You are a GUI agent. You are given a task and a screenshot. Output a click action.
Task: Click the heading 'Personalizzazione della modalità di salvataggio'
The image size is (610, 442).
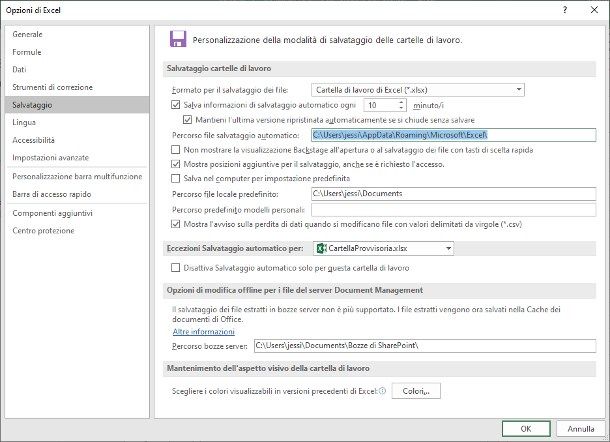pos(327,40)
